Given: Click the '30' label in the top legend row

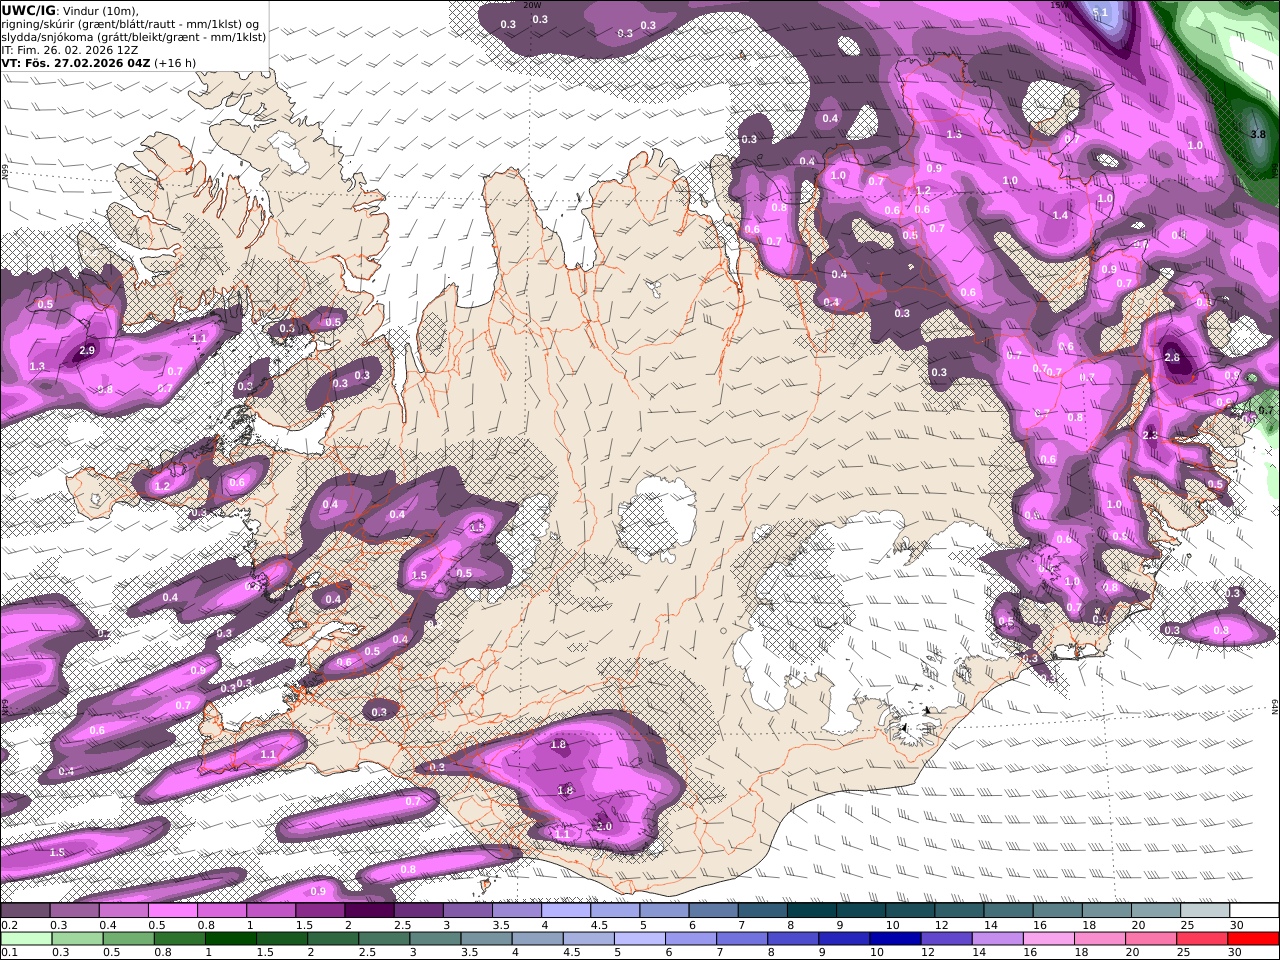Looking at the screenshot, I should coord(1236,925).
